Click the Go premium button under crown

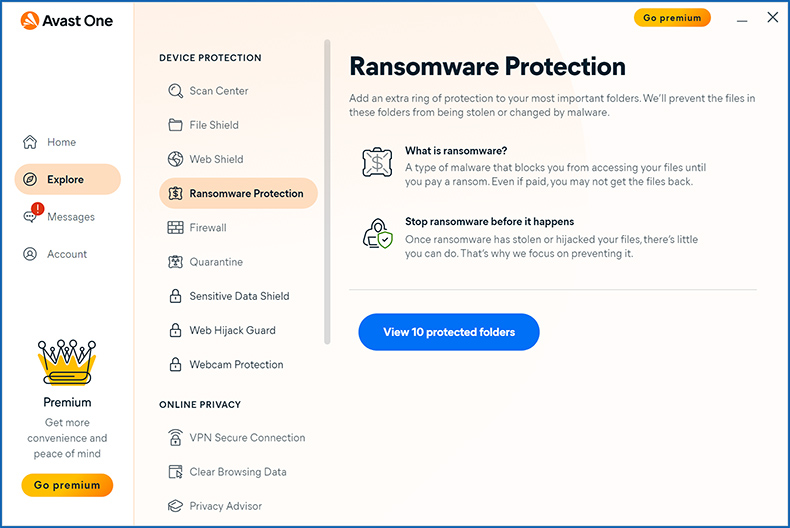coord(67,485)
